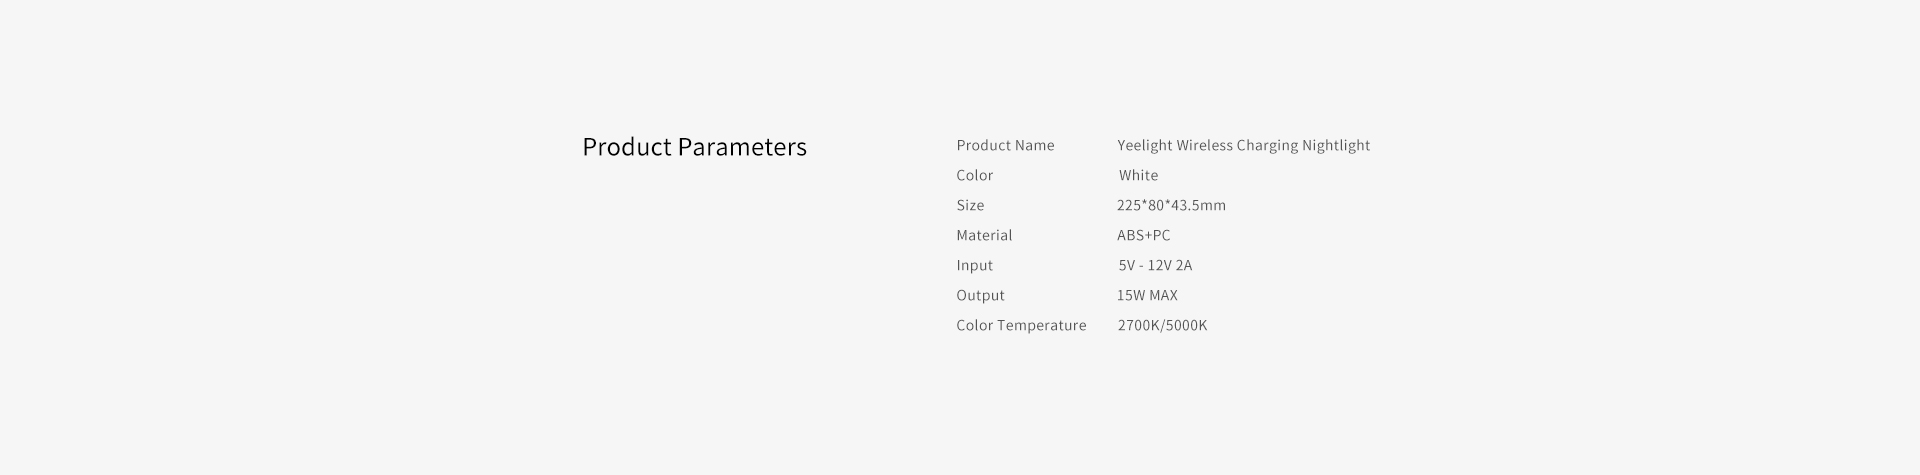Click the word Parameters in heading
The image size is (1920, 475).
coord(742,147)
